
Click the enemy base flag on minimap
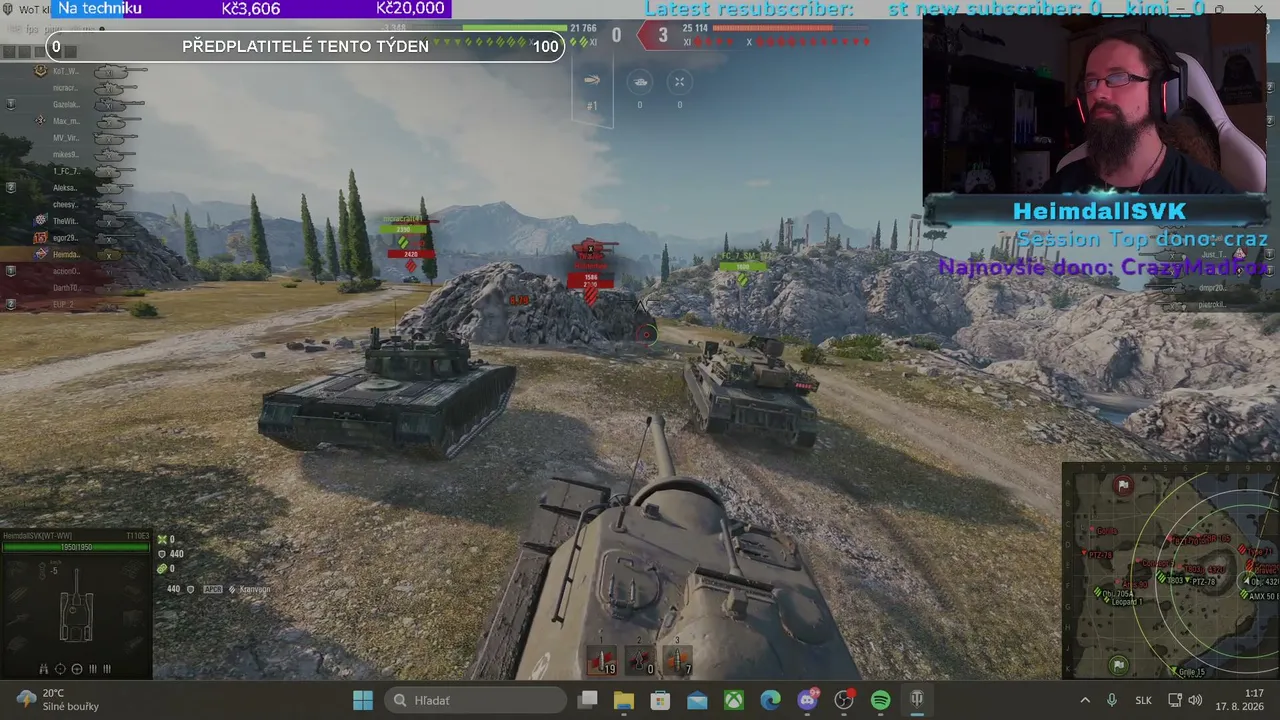(1124, 486)
